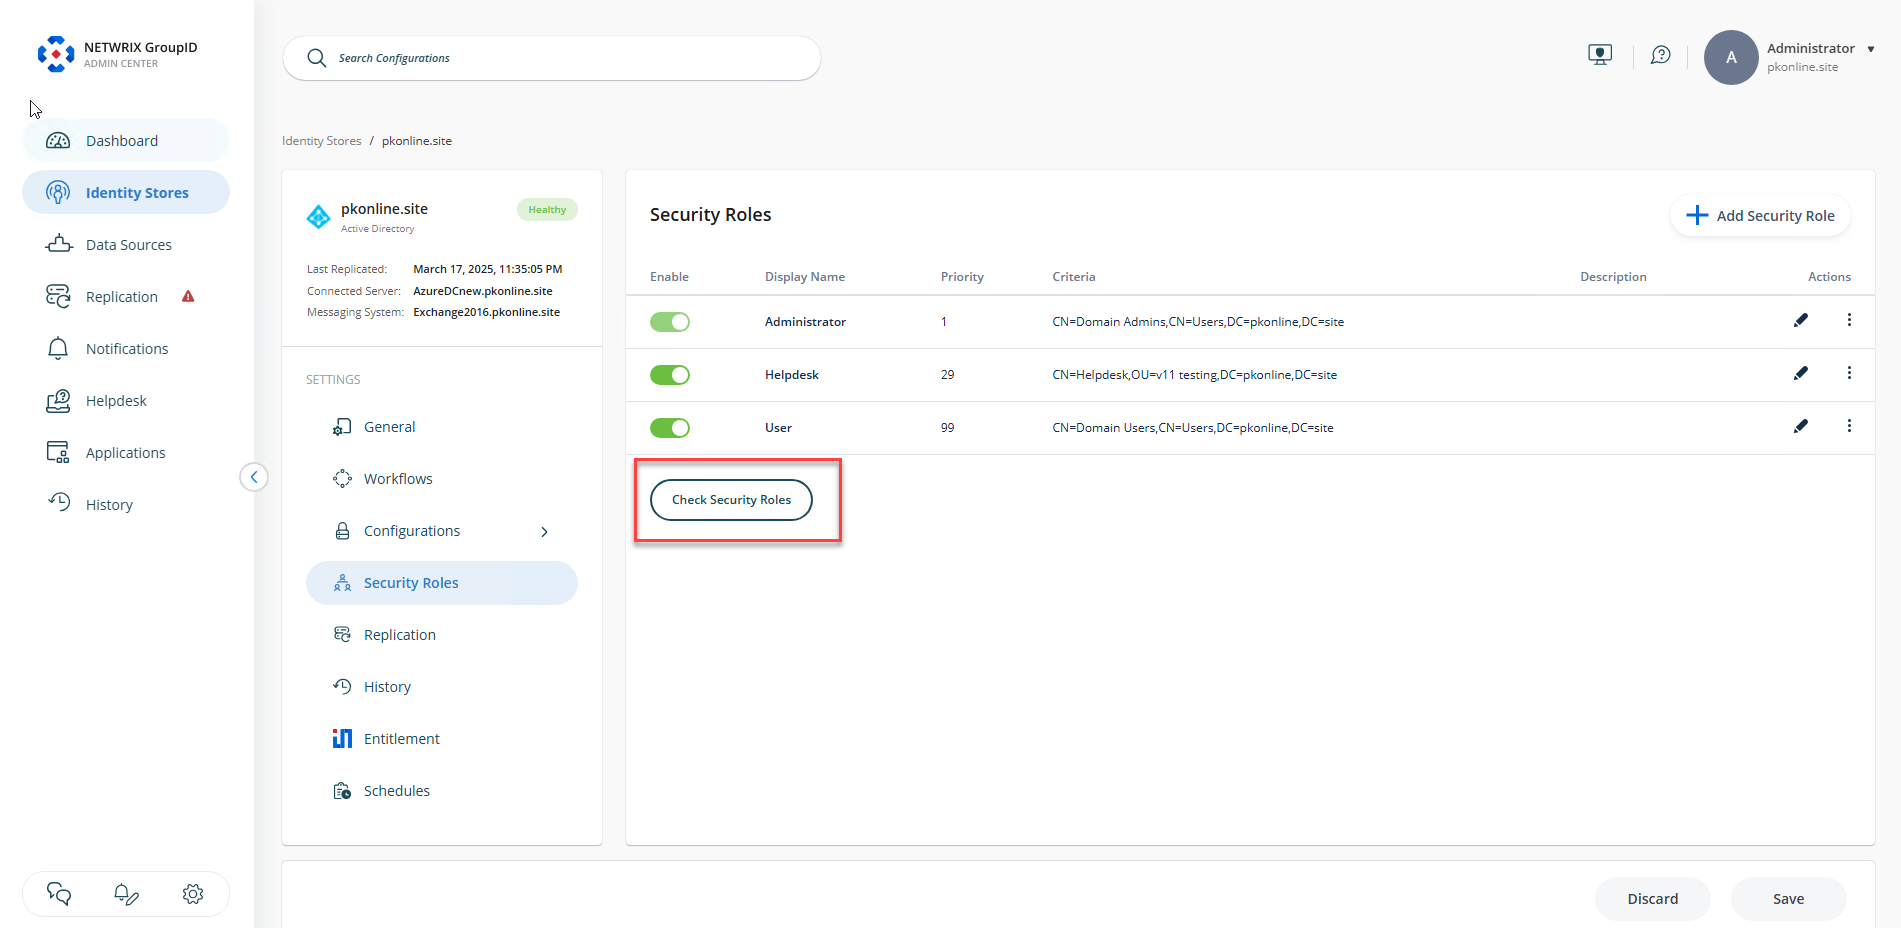This screenshot has width=1901, height=928.
Task: Open the feedback chat at the bottom left
Action: point(58,894)
